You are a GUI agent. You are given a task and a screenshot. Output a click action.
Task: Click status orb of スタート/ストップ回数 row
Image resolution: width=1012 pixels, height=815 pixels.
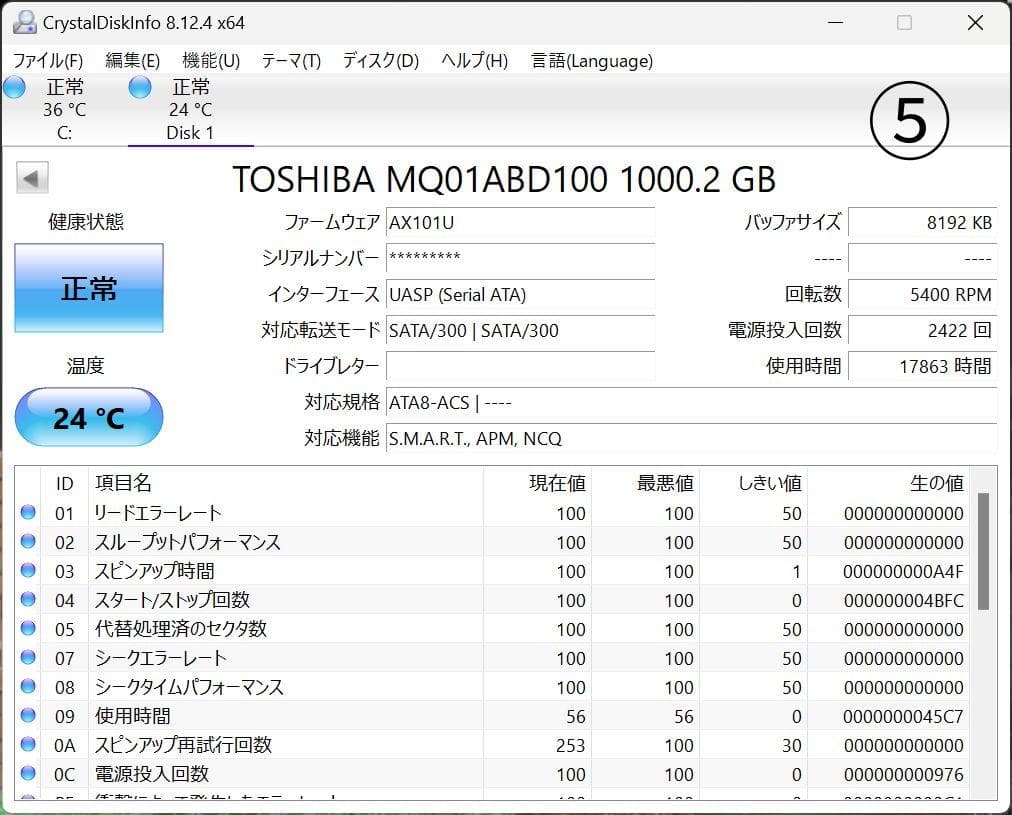(28, 599)
